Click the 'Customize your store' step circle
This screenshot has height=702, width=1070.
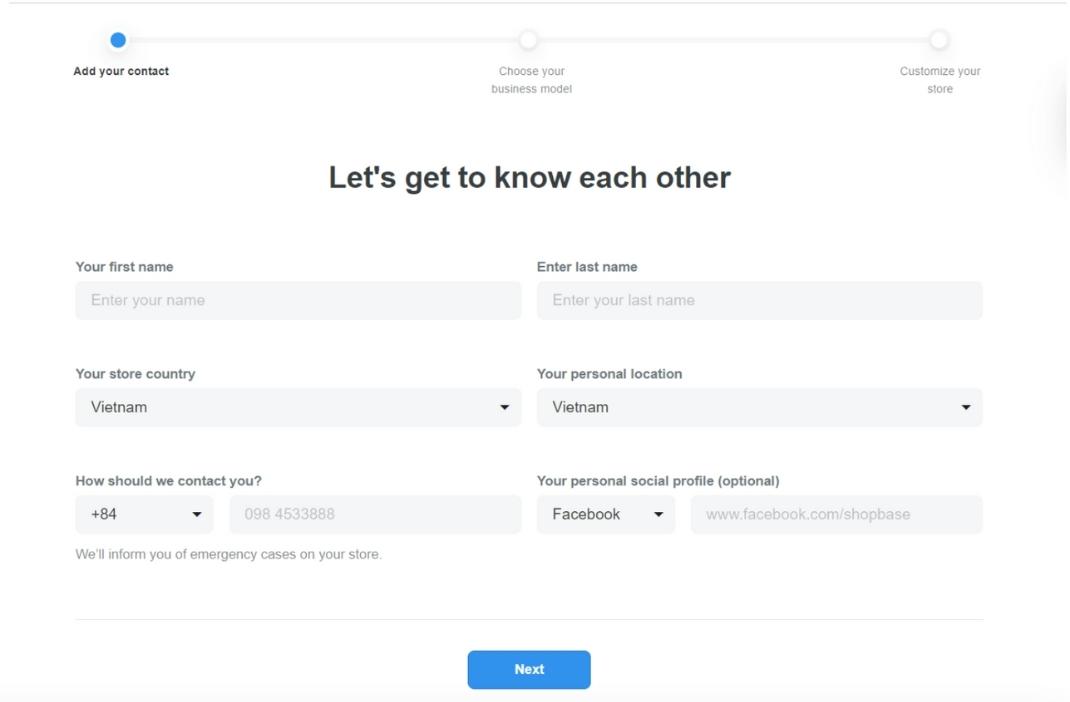(938, 40)
